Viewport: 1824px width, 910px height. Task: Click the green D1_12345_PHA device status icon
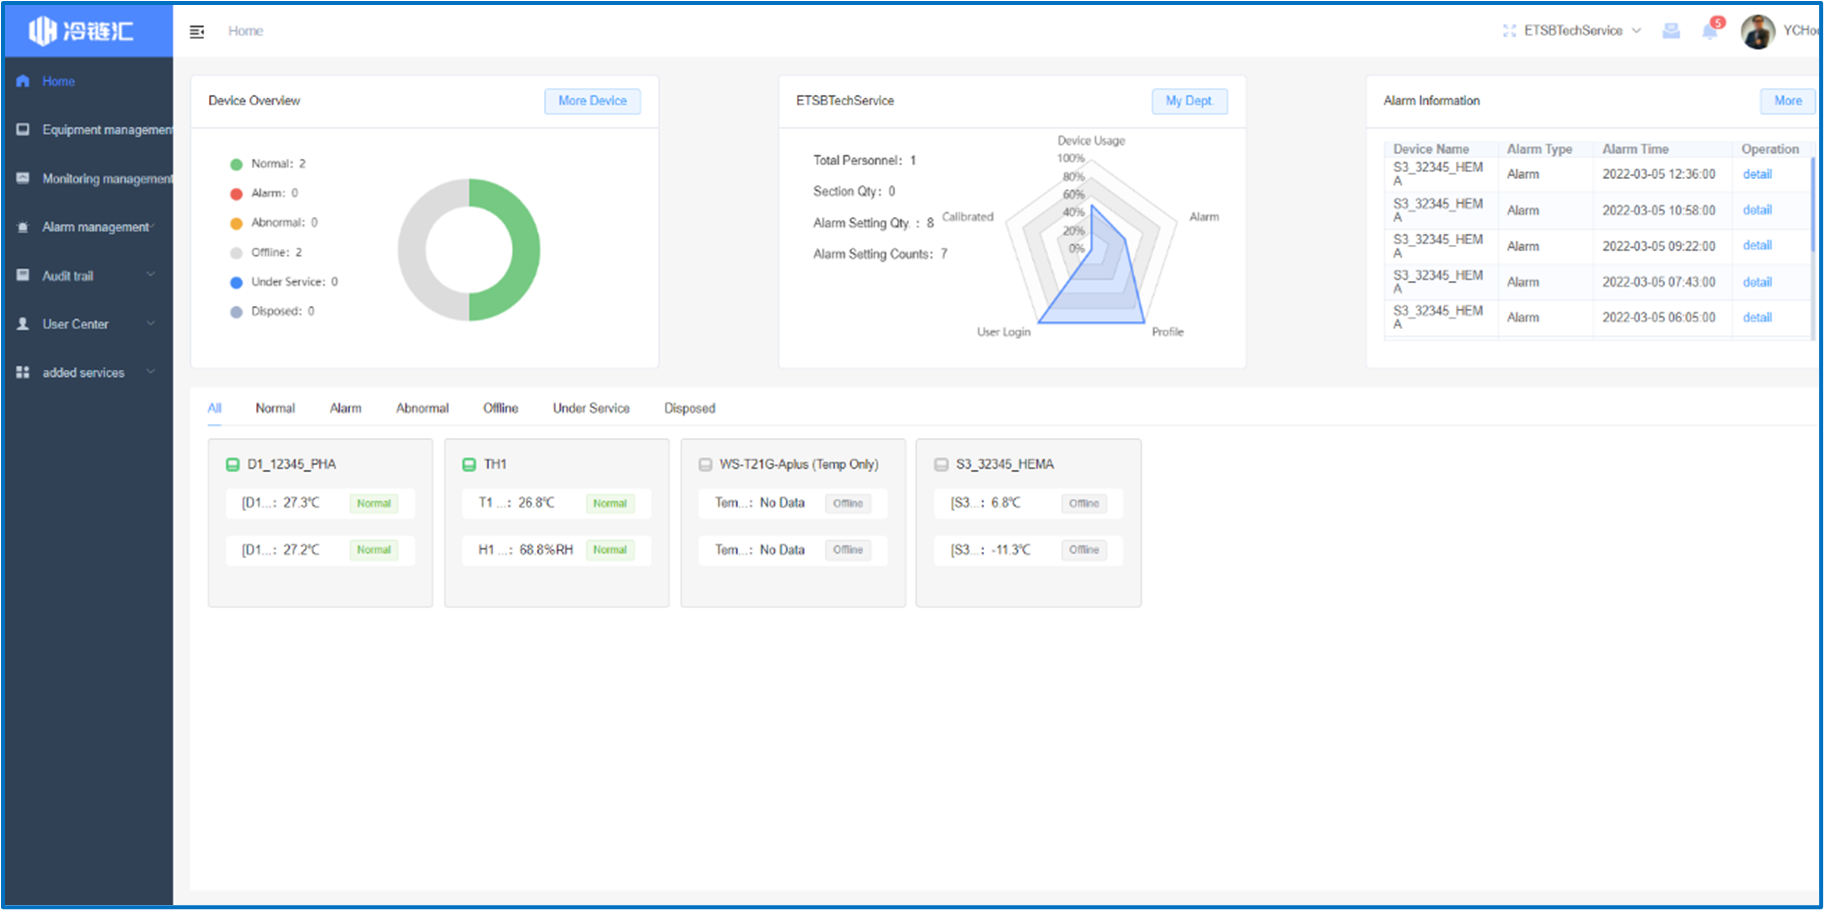tap(233, 465)
